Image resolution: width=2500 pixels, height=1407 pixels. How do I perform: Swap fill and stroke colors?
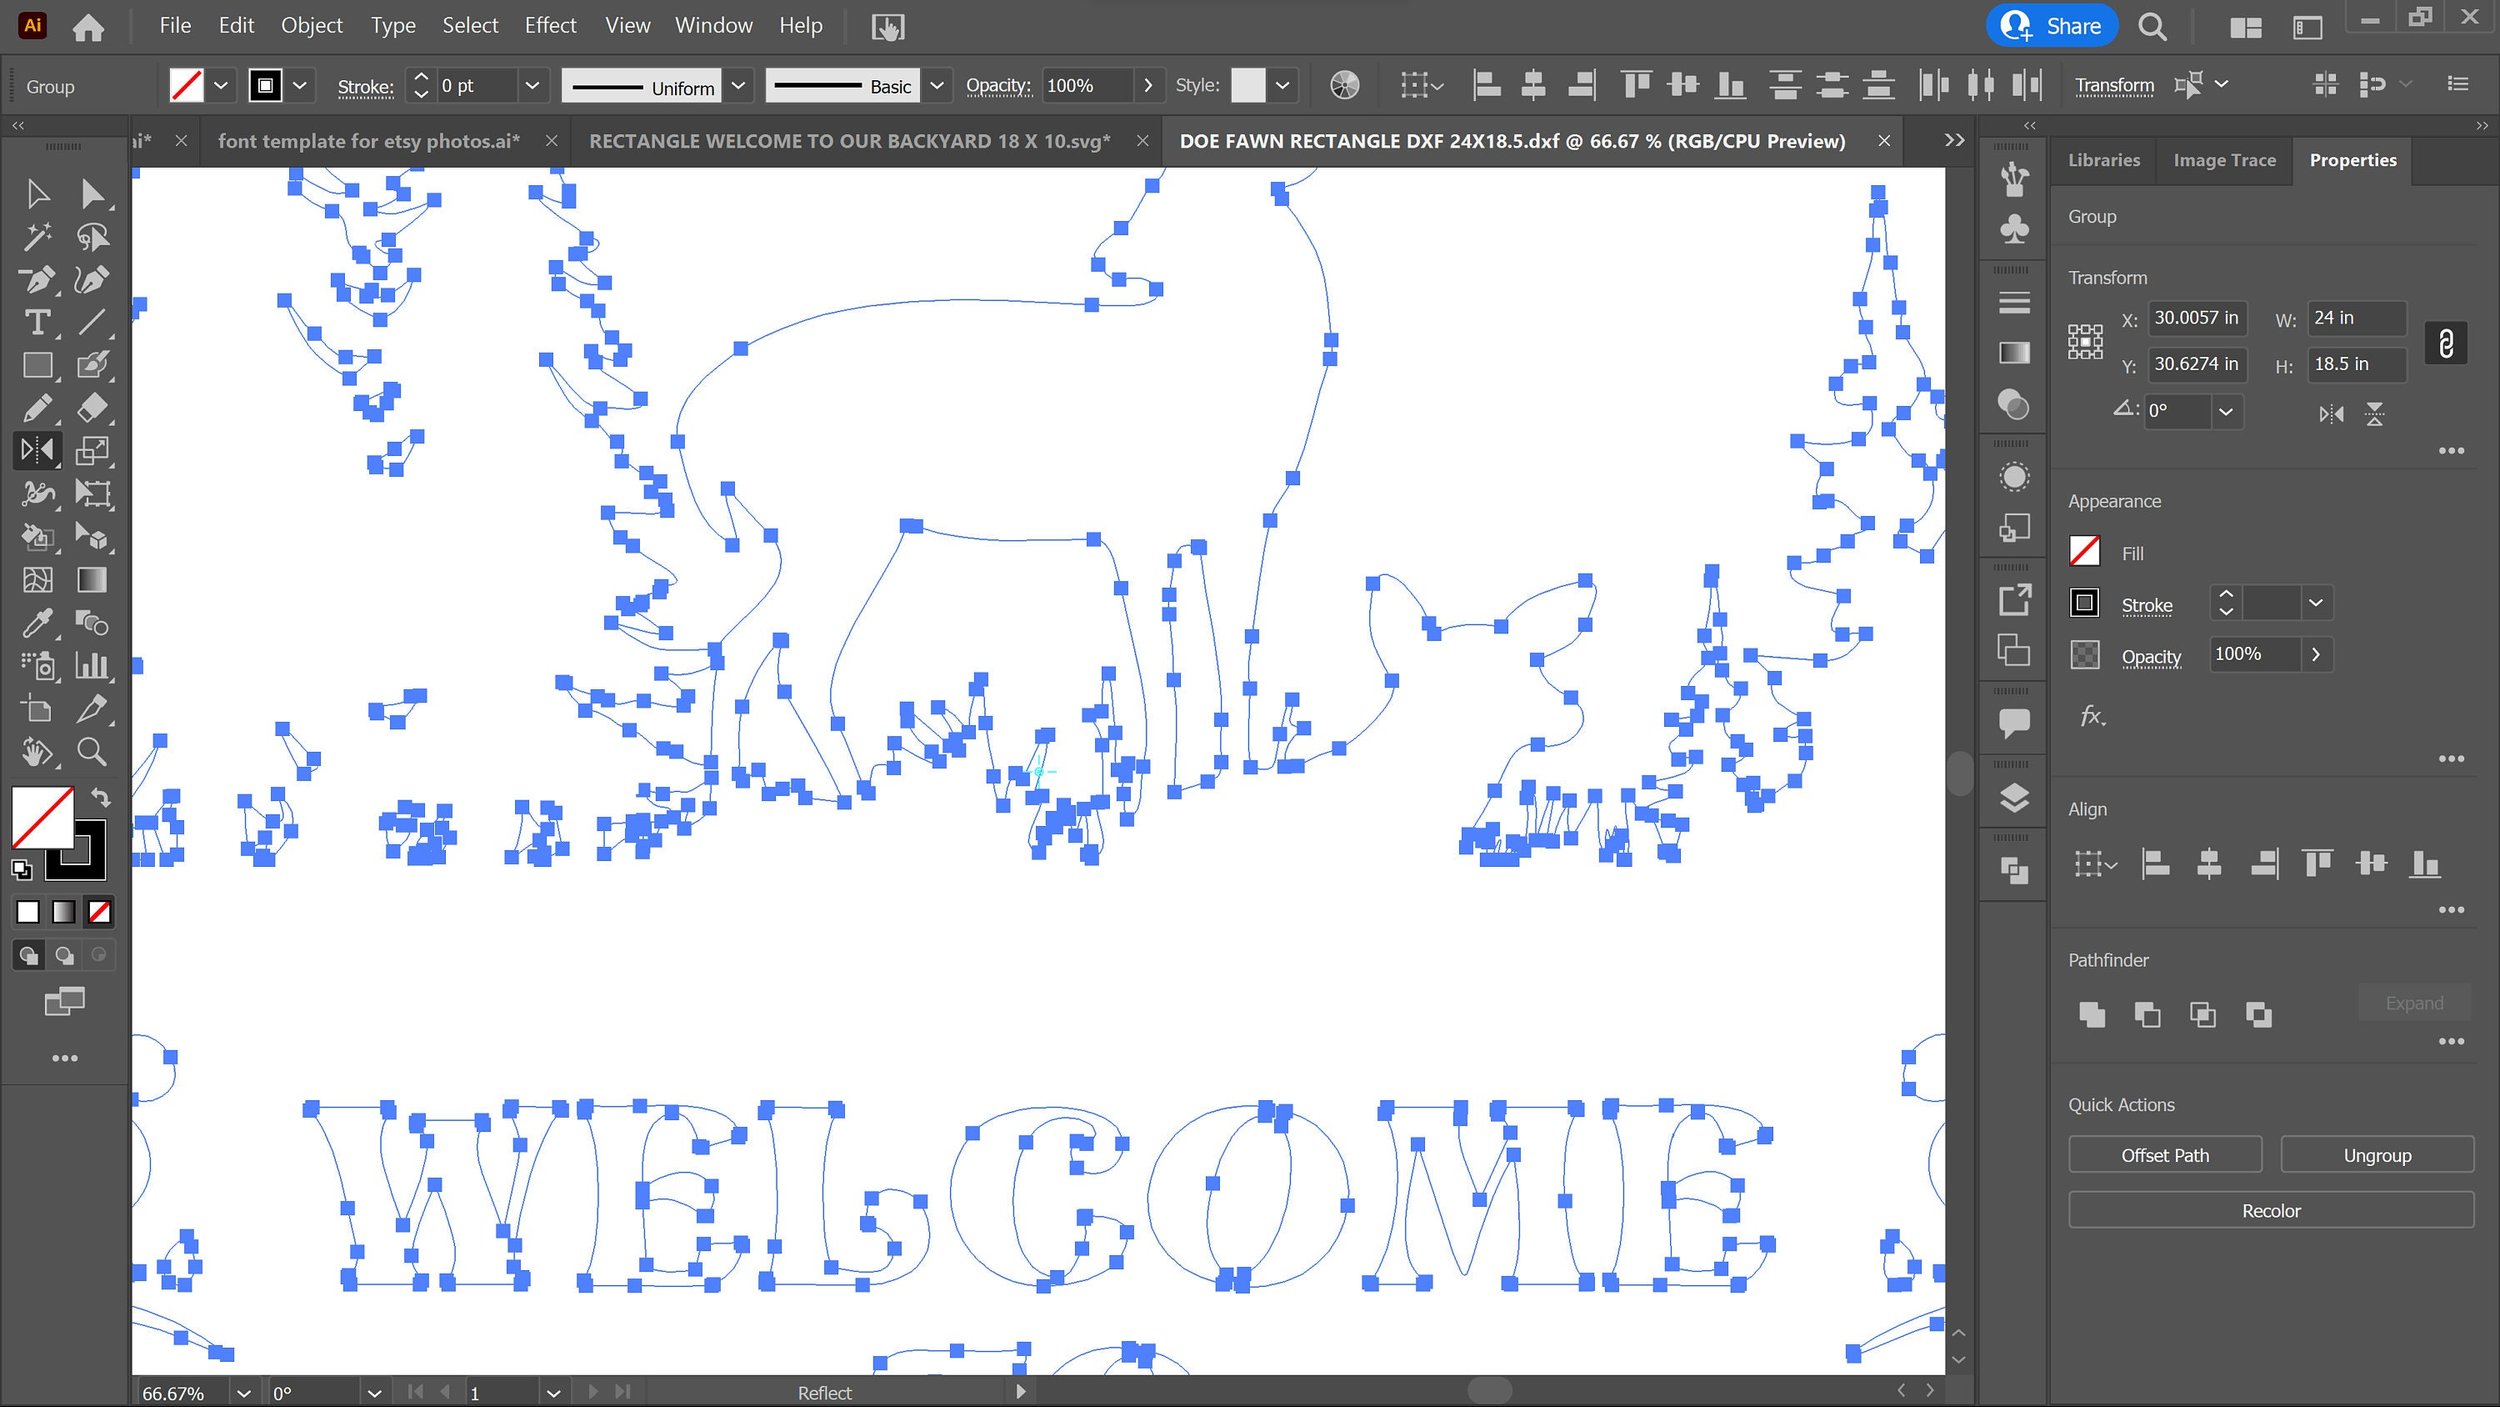click(101, 797)
